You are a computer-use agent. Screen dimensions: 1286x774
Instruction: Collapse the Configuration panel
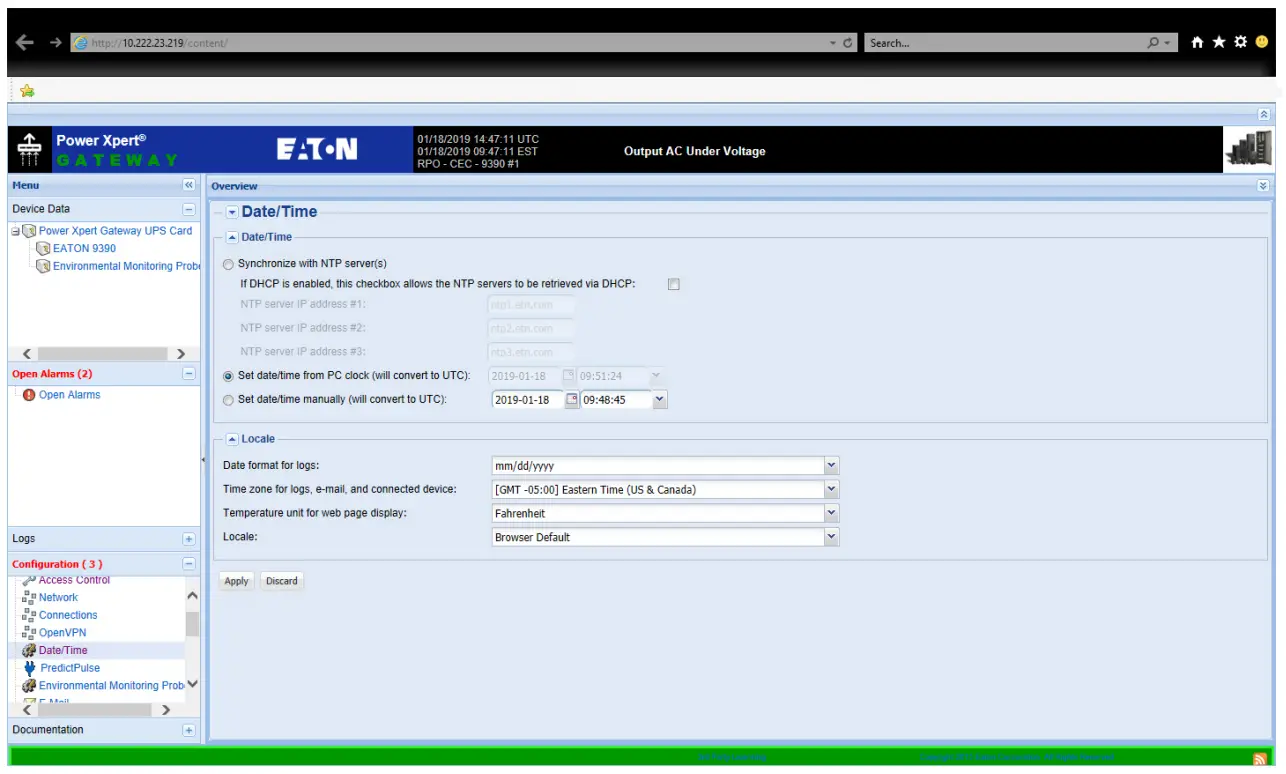pos(188,564)
